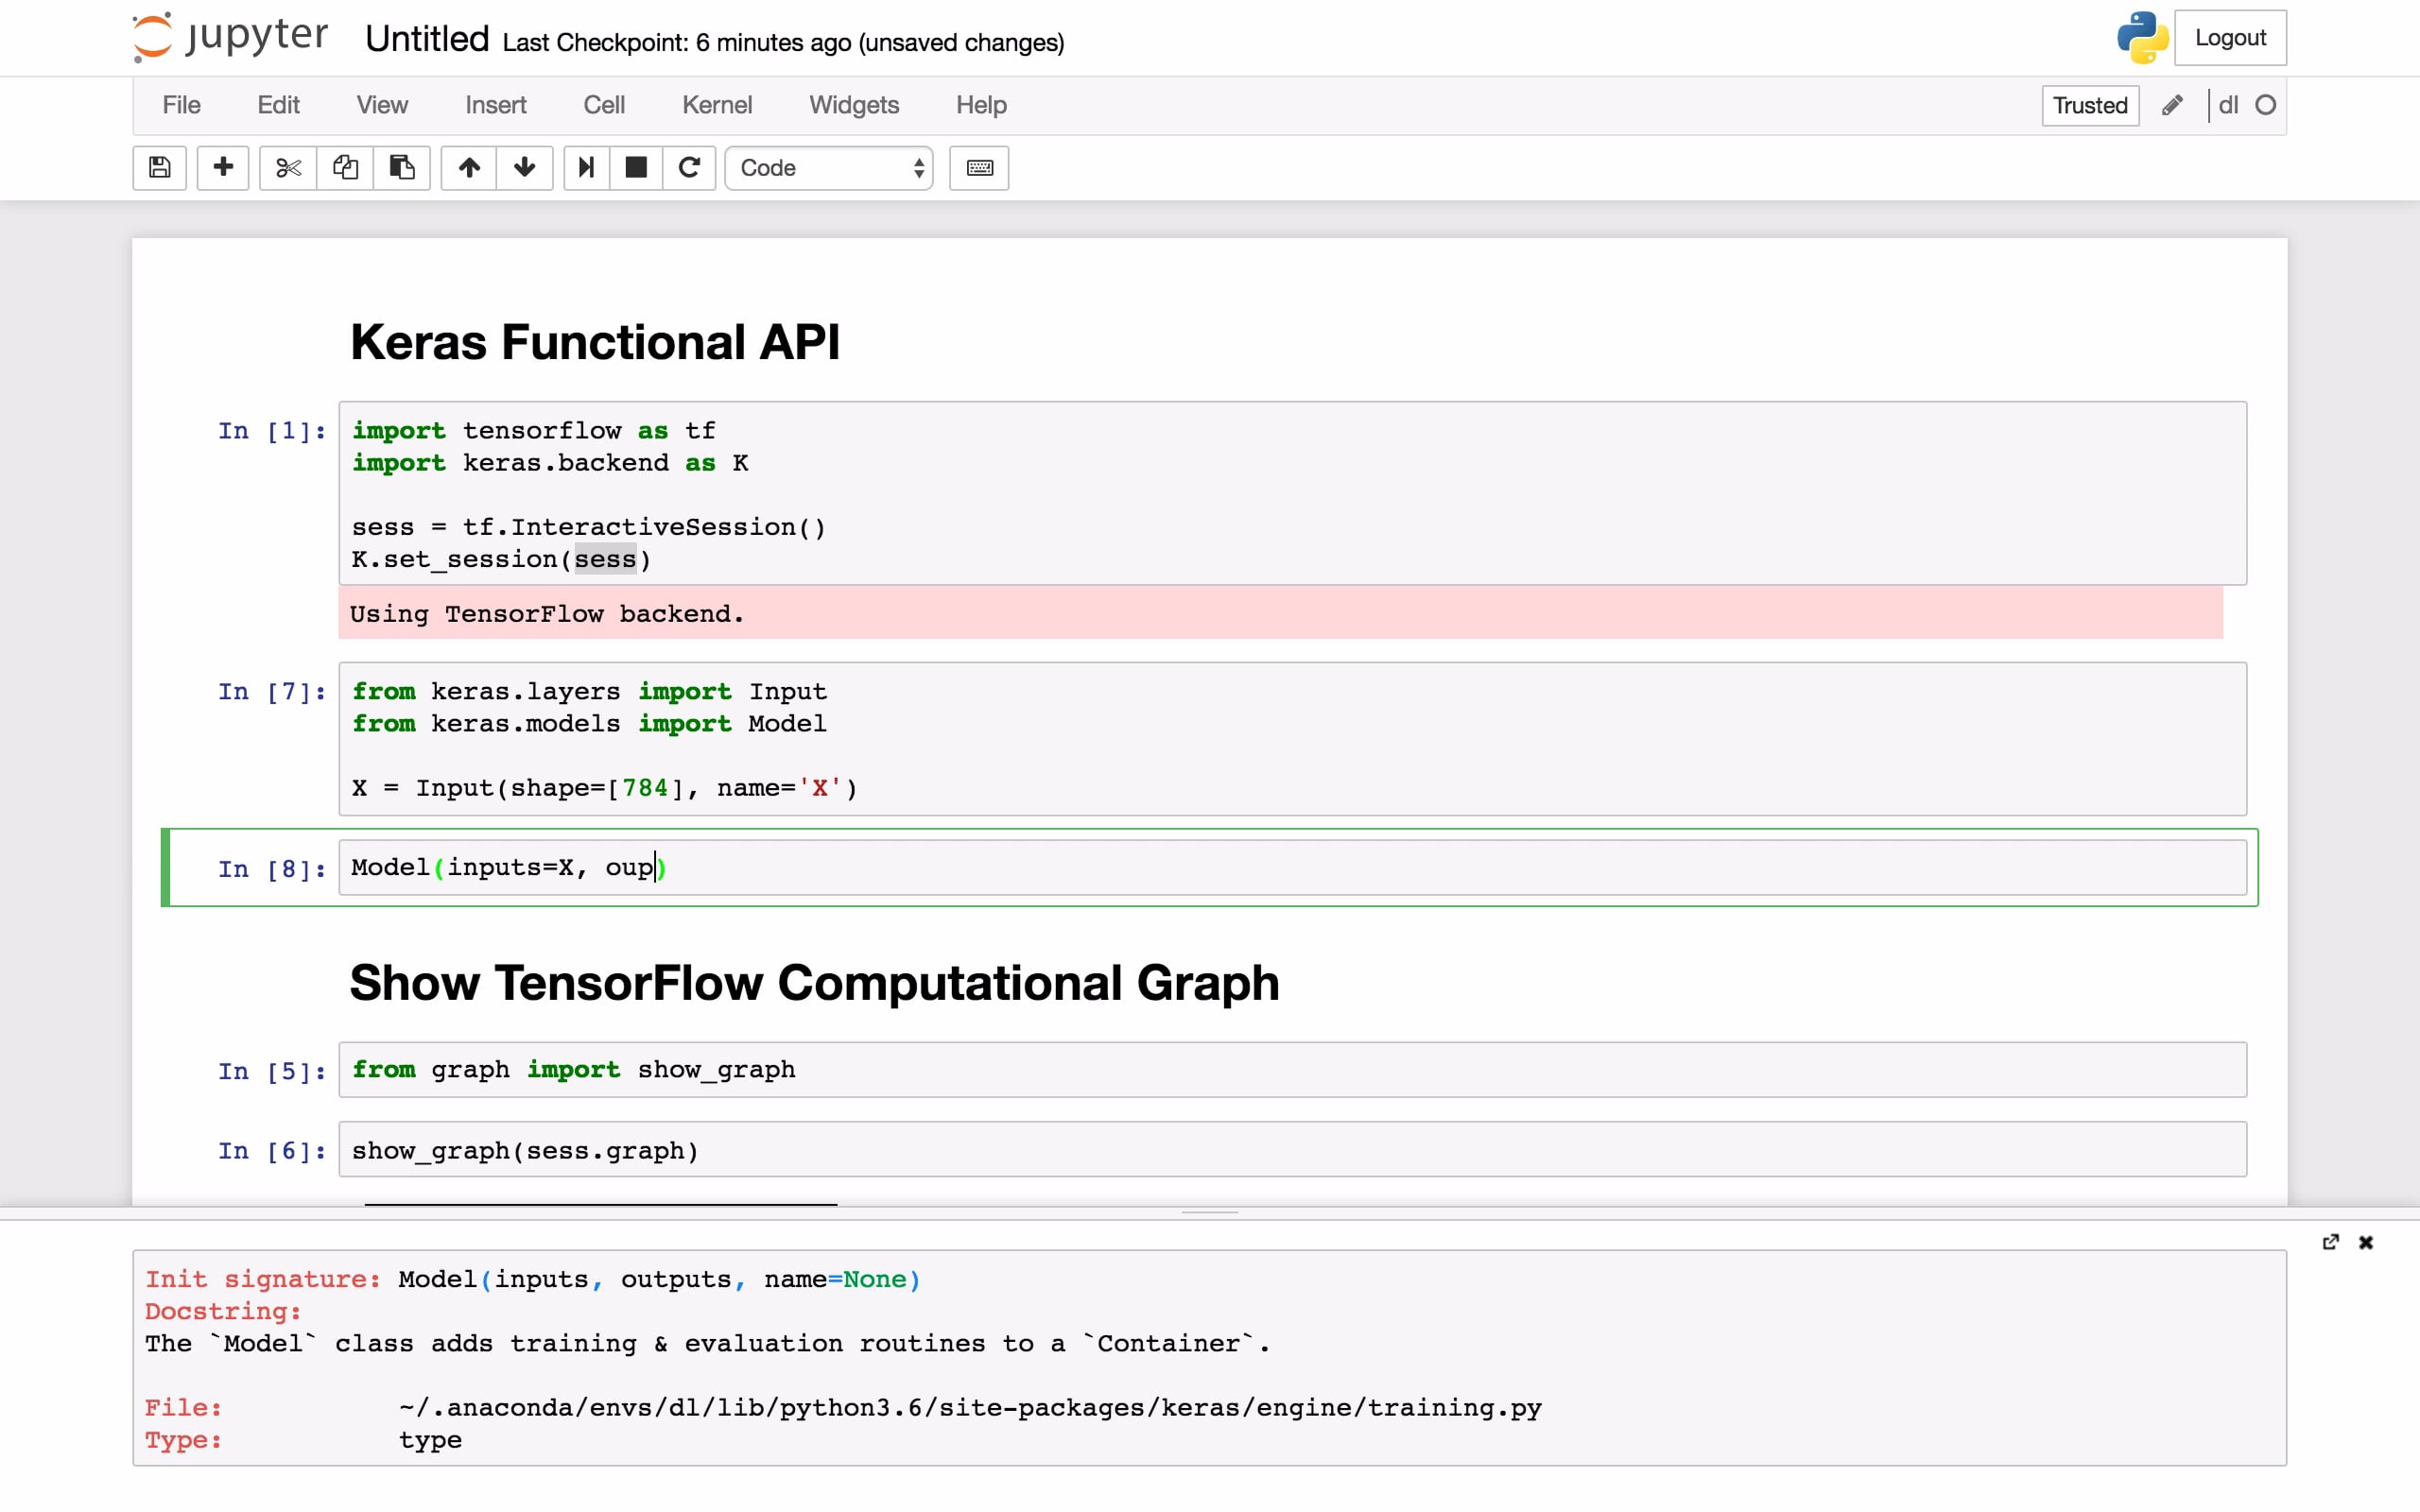Click the kernel idle circle indicator
Image resolution: width=2420 pixels, height=1512 pixels.
pos(2266,105)
